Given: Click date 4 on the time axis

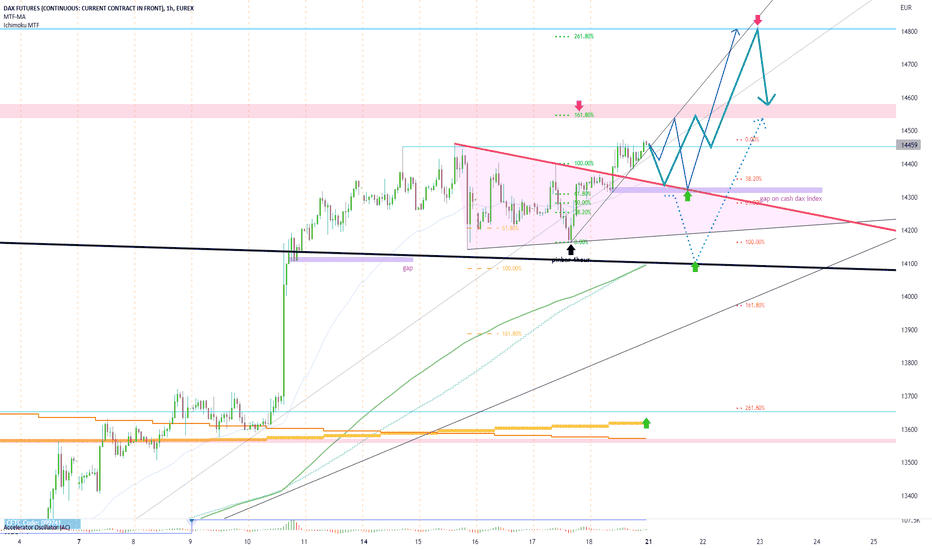Looking at the screenshot, I should 20,542.
